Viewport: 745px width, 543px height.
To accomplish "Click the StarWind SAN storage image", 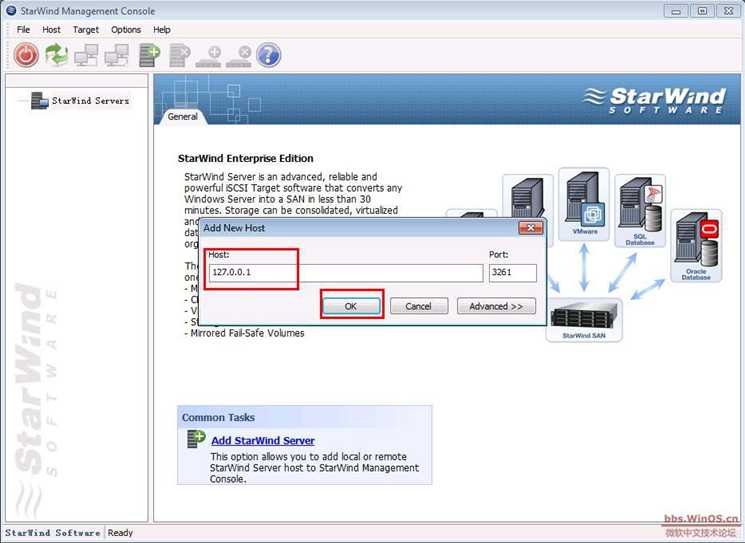I will click(584, 320).
